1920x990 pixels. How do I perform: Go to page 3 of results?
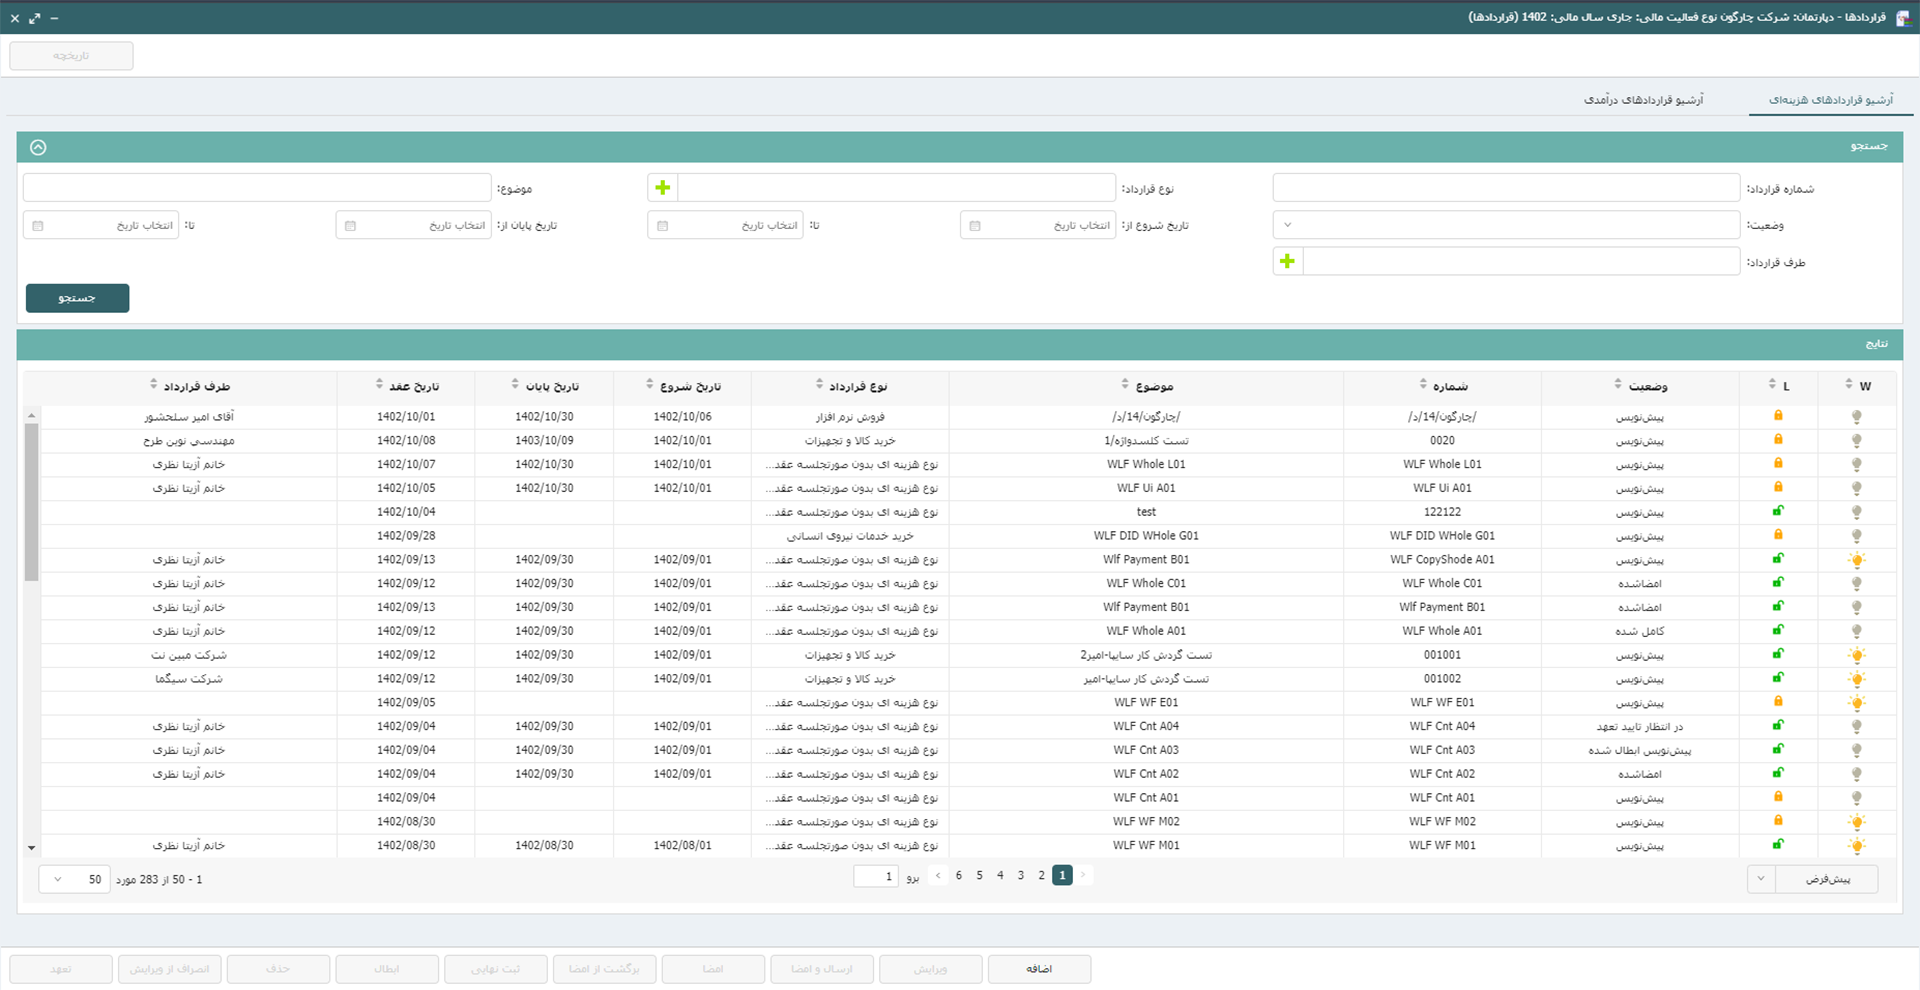pos(1020,875)
